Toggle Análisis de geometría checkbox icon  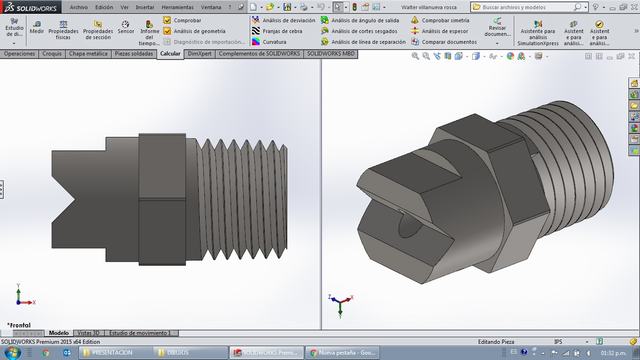(x=167, y=31)
